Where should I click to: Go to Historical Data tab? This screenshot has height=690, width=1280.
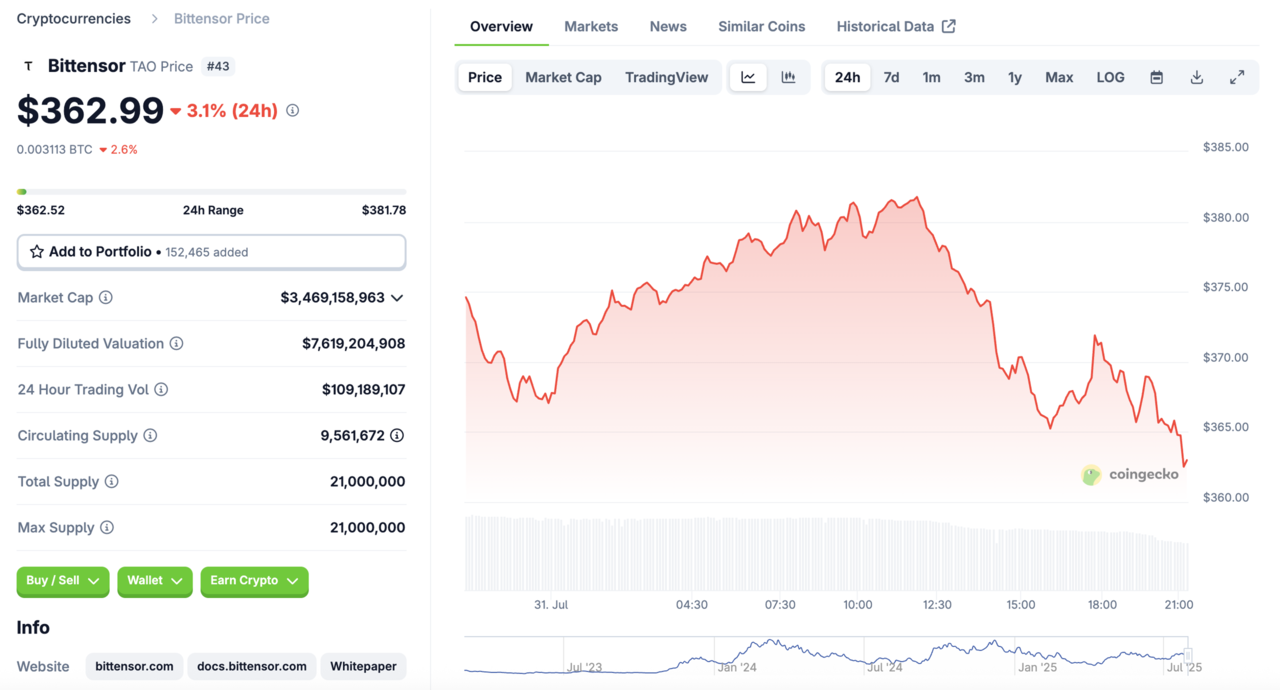click(x=895, y=26)
